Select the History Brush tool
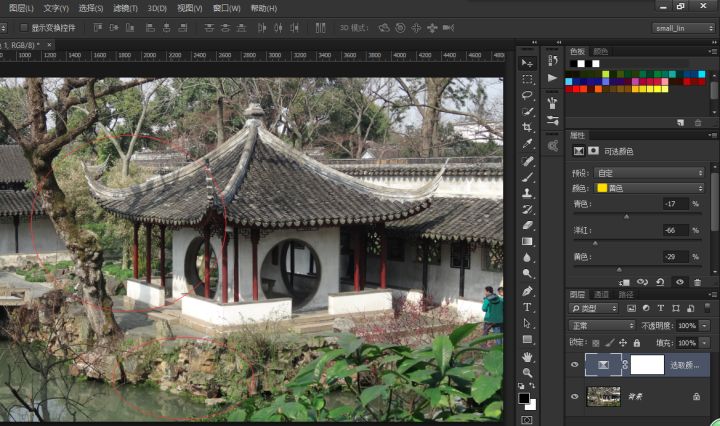 (527, 209)
